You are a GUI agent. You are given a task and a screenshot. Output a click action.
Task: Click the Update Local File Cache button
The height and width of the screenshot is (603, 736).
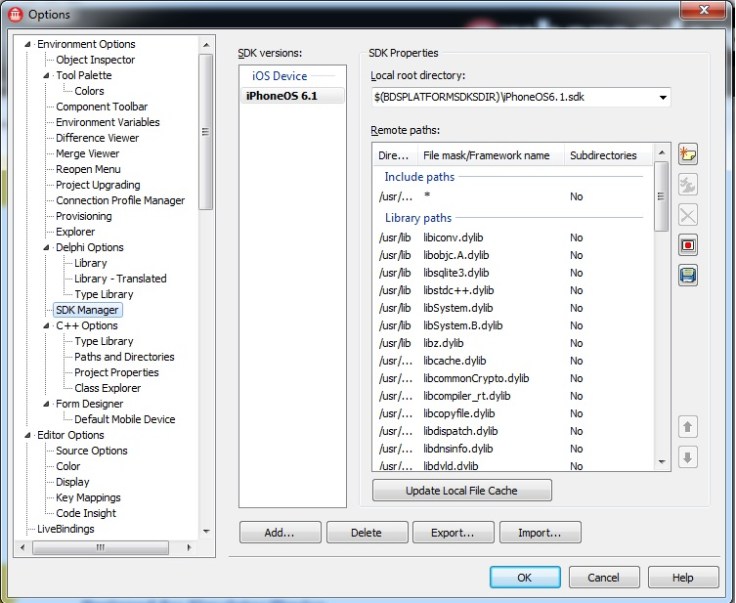point(461,491)
